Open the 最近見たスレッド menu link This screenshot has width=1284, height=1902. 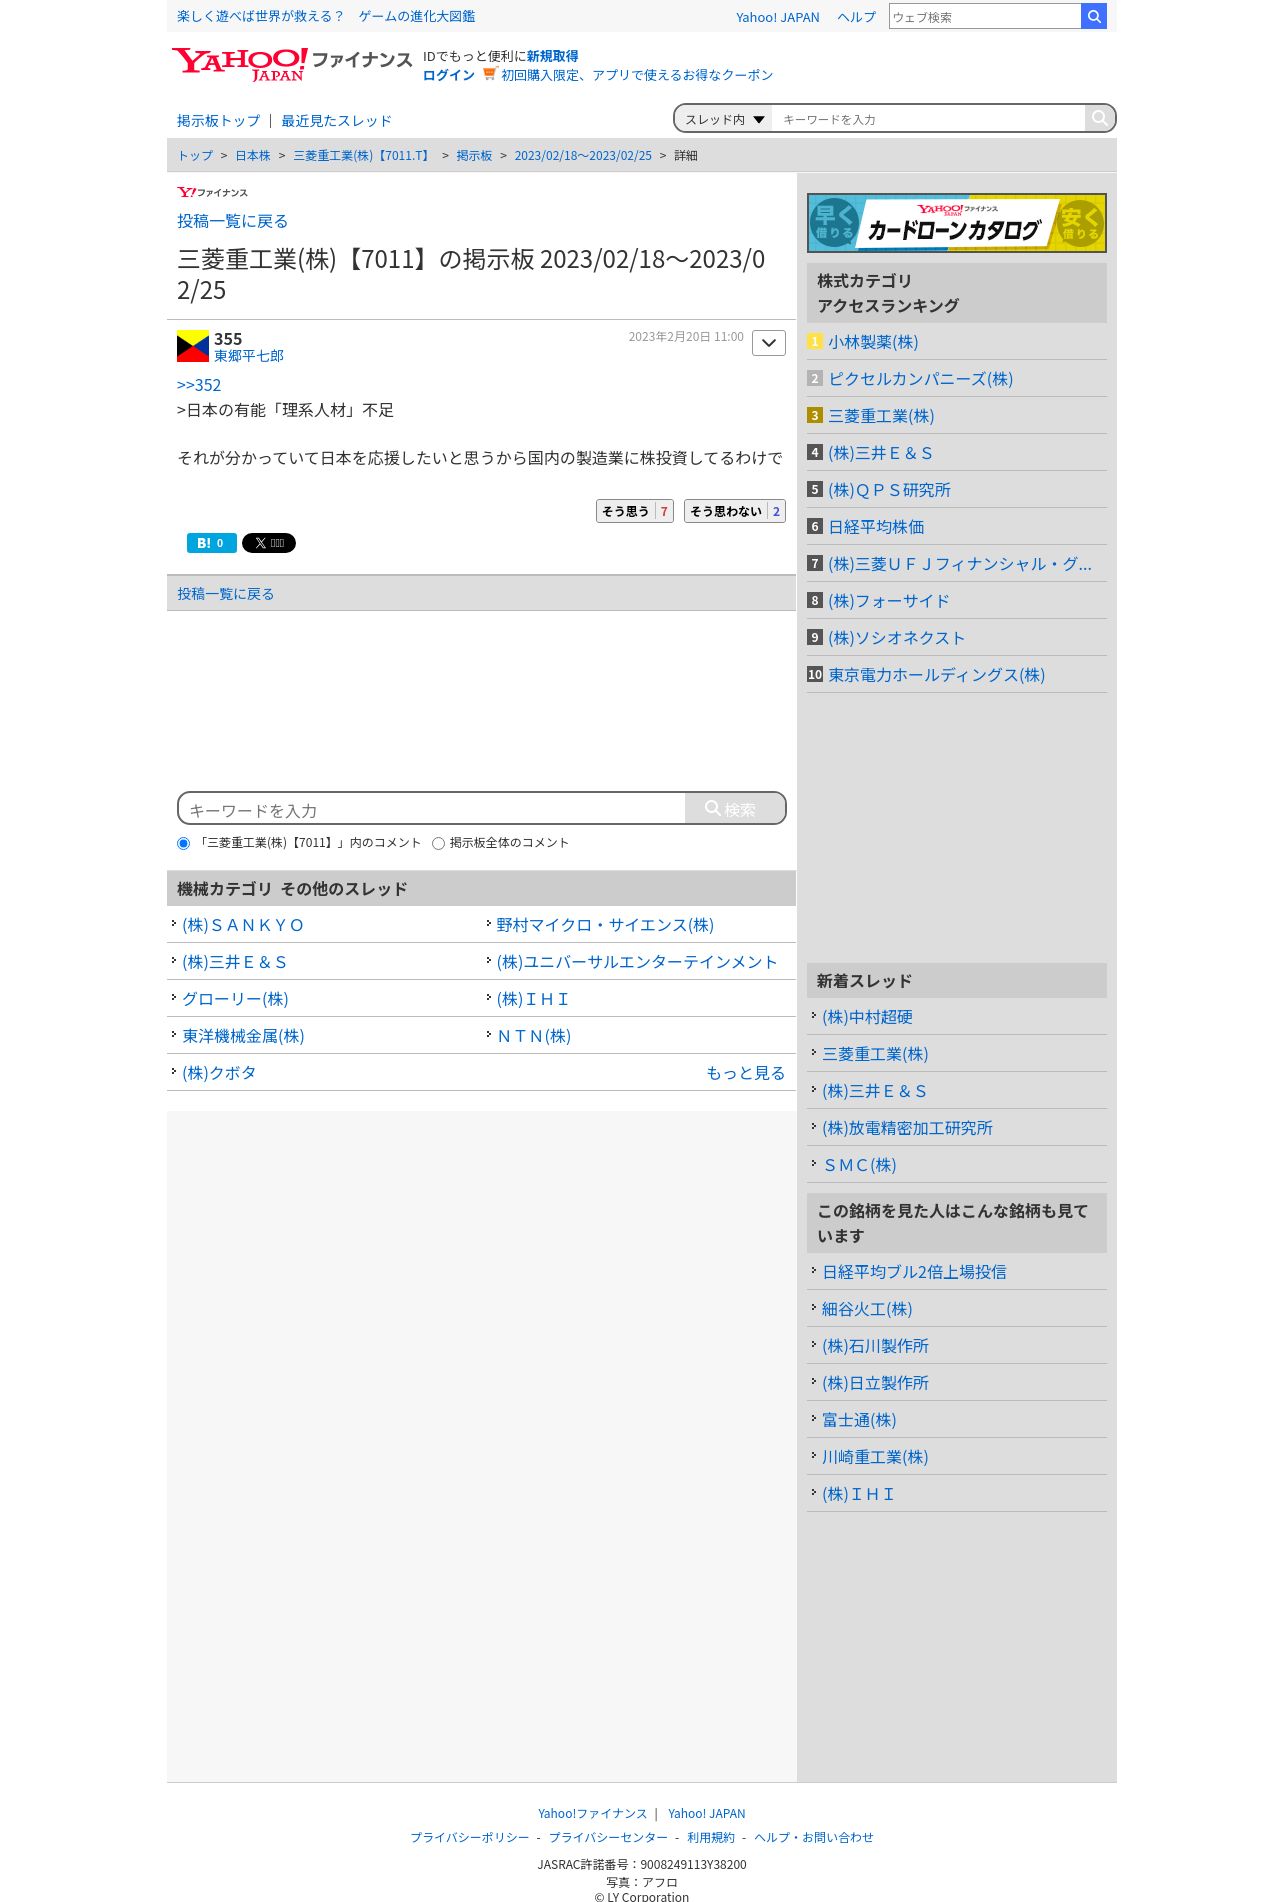click(x=336, y=121)
